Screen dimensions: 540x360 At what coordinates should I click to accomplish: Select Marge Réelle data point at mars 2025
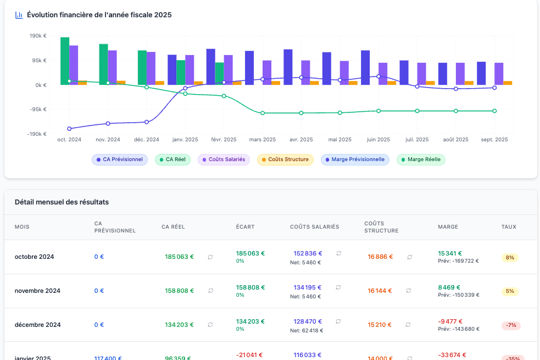(262, 113)
